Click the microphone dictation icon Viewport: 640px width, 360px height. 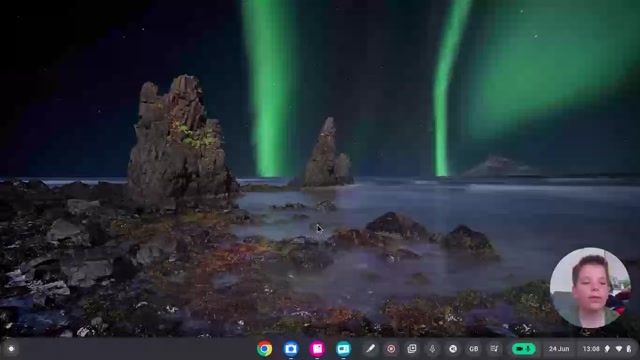coord(432,349)
